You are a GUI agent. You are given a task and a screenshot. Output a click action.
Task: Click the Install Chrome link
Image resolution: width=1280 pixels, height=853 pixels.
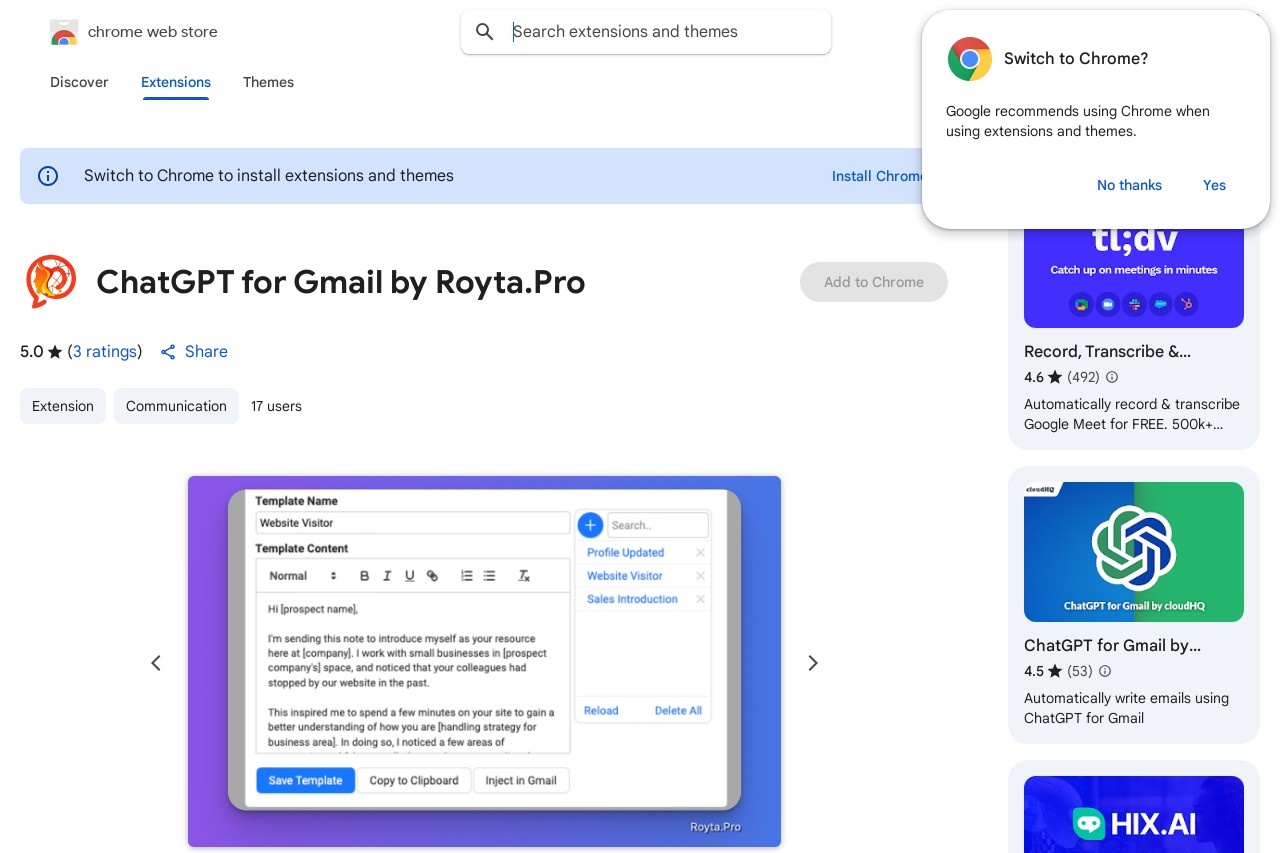pyautogui.click(x=878, y=176)
